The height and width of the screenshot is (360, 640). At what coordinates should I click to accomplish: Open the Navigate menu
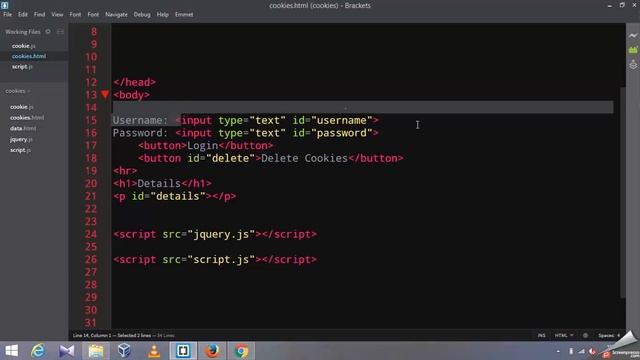coord(116,14)
